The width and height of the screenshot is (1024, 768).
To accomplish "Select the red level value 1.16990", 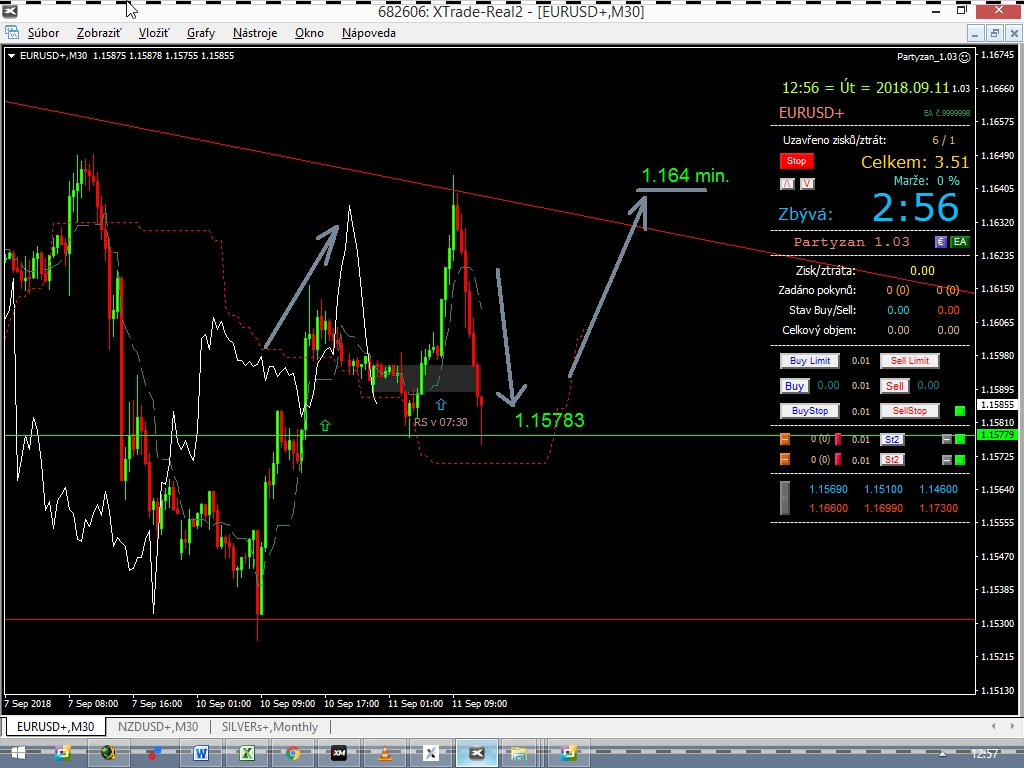I will [x=884, y=508].
